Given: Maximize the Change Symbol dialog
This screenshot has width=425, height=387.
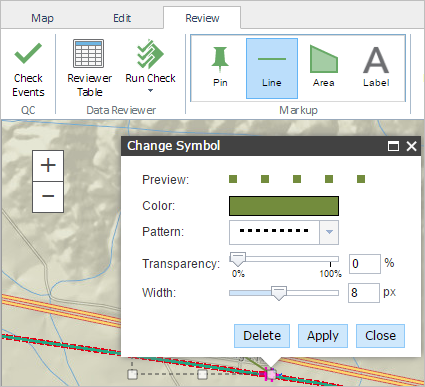Looking at the screenshot, I should 394,146.
